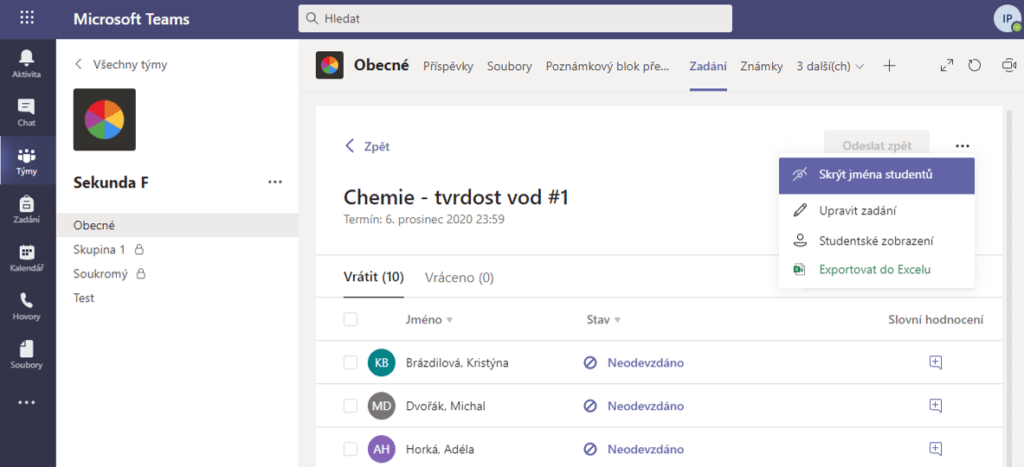
Task: Open the Aktivita bell icon
Action: (x=27, y=62)
